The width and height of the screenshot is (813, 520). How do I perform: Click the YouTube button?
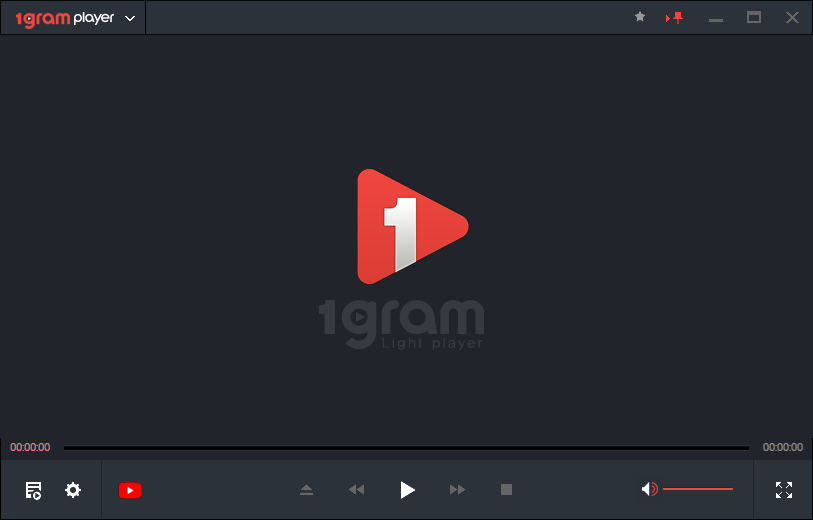coord(130,490)
